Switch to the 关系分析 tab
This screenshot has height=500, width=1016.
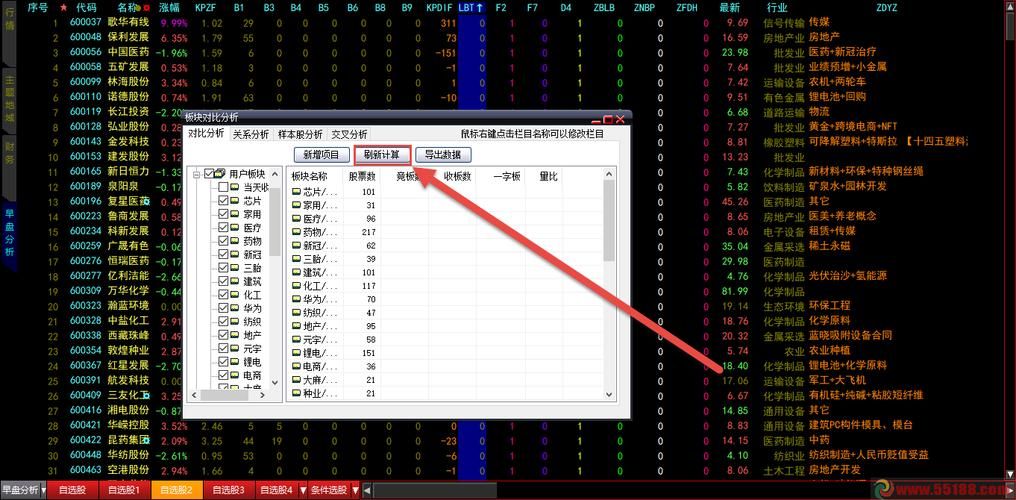pyautogui.click(x=251, y=135)
